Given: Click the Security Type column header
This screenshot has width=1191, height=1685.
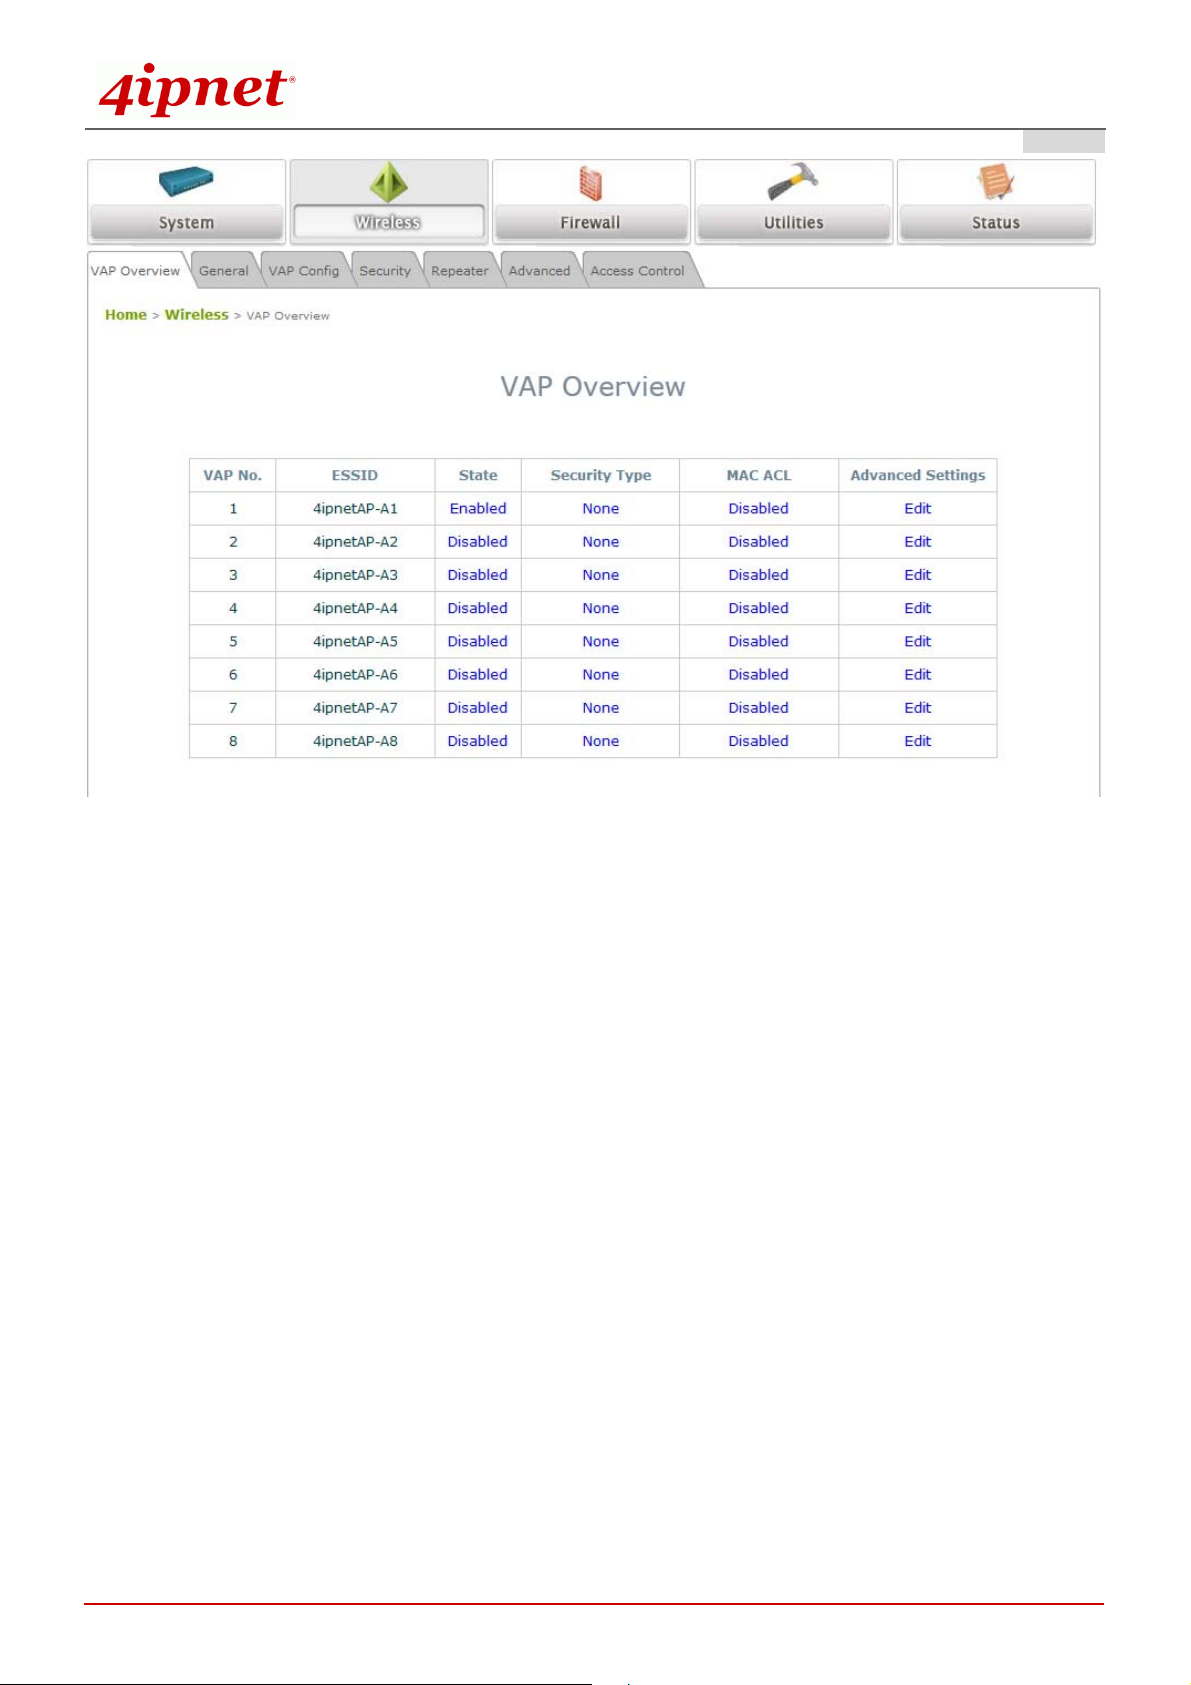Looking at the screenshot, I should tap(601, 476).
